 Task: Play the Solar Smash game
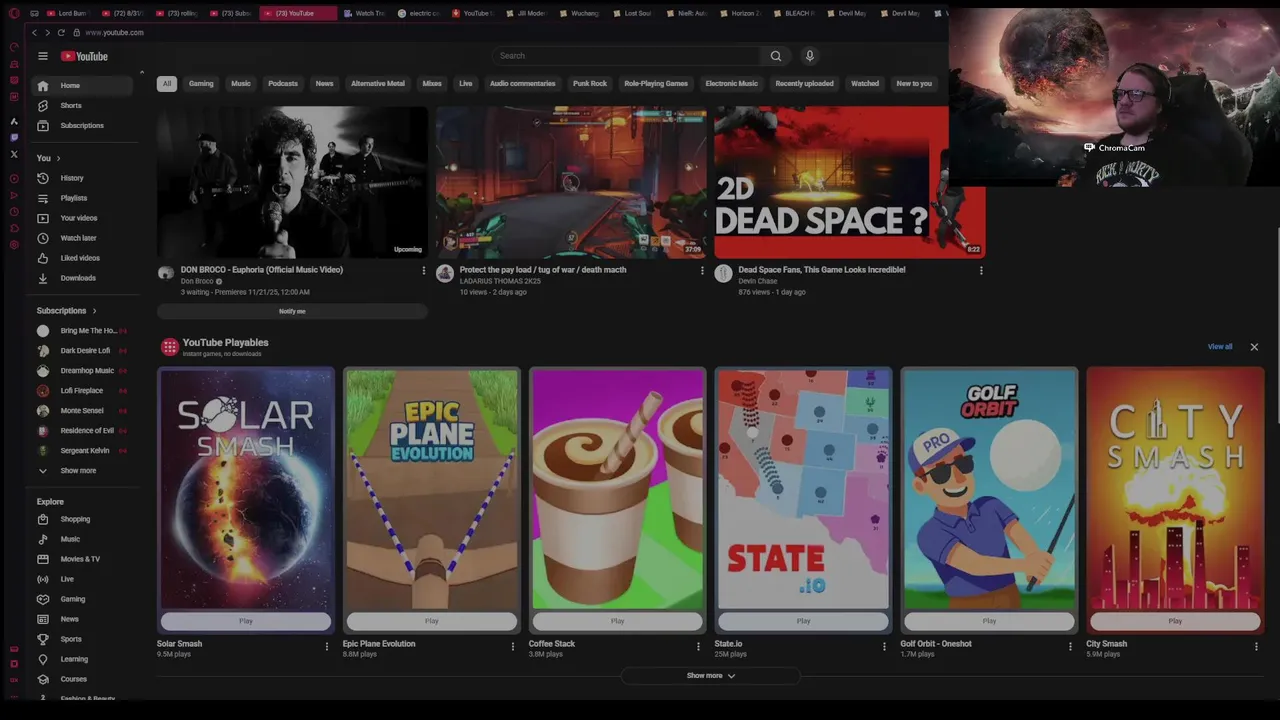tap(246, 621)
